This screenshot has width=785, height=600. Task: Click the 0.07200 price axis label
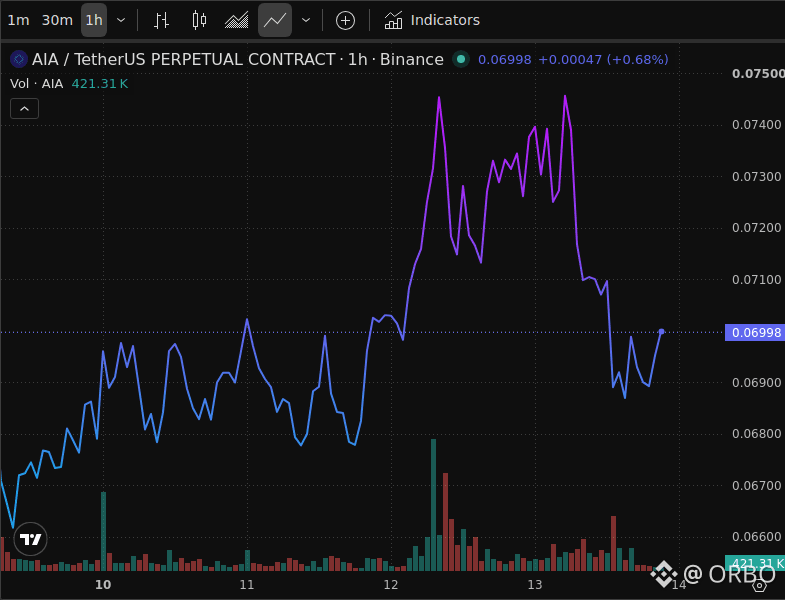coord(756,228)
